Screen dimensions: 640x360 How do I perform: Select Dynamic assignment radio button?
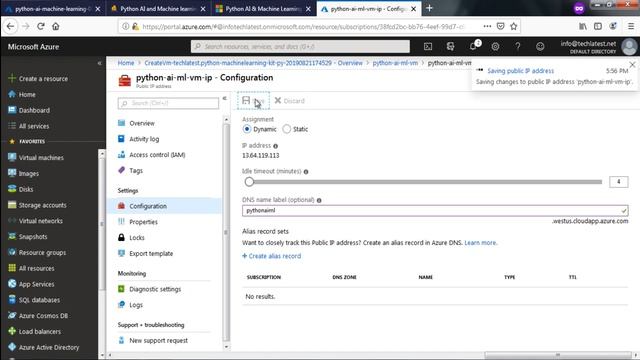click(247, 129)
